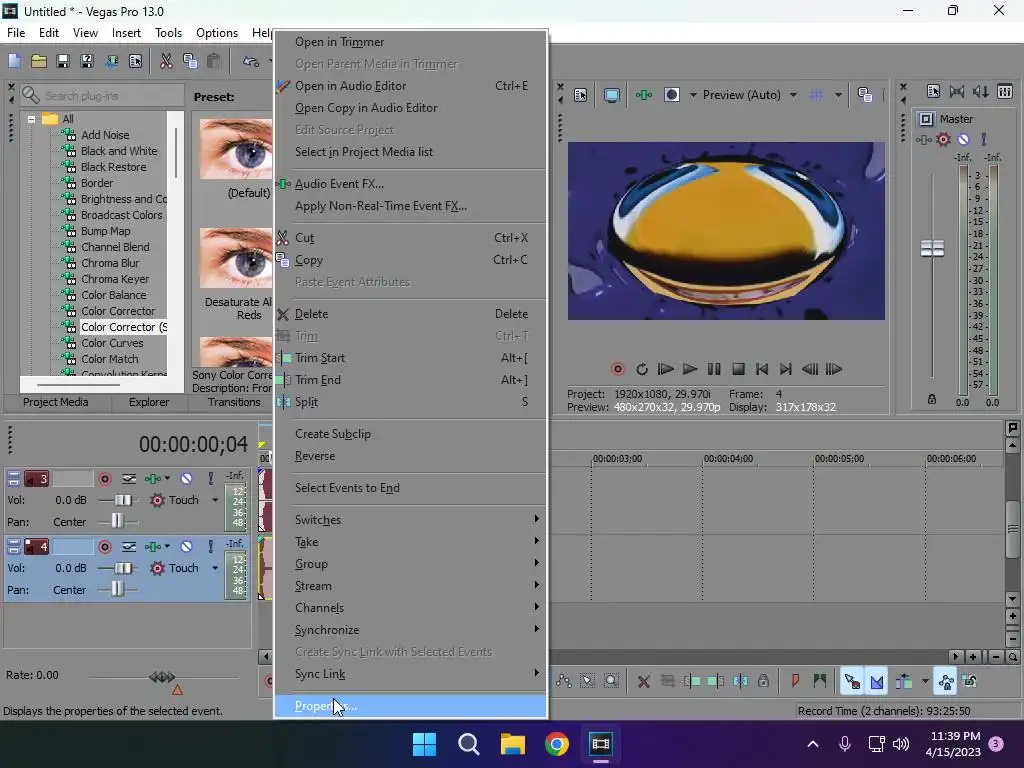Screen dimensions: 1024x768
Task: Click the New project toolbar icon
Action: tap(14, 61)
